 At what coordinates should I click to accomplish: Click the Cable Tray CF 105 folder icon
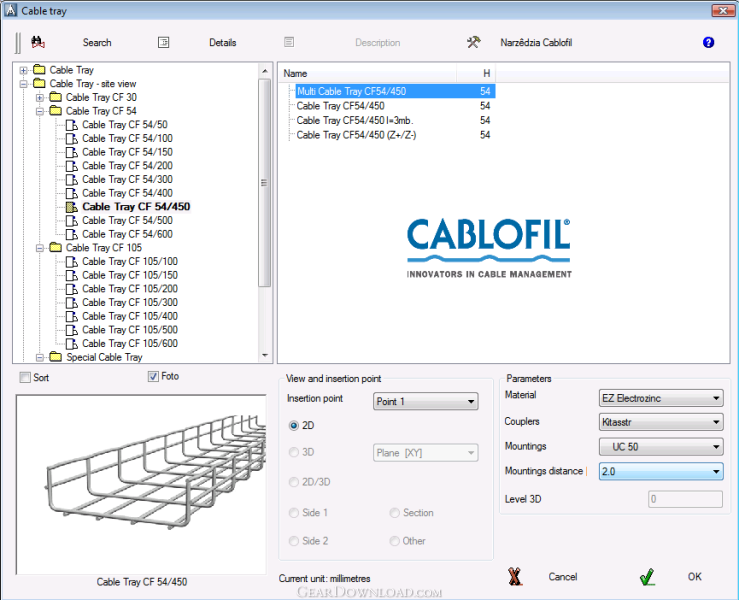pyautogui.click(x=56, y=247)
